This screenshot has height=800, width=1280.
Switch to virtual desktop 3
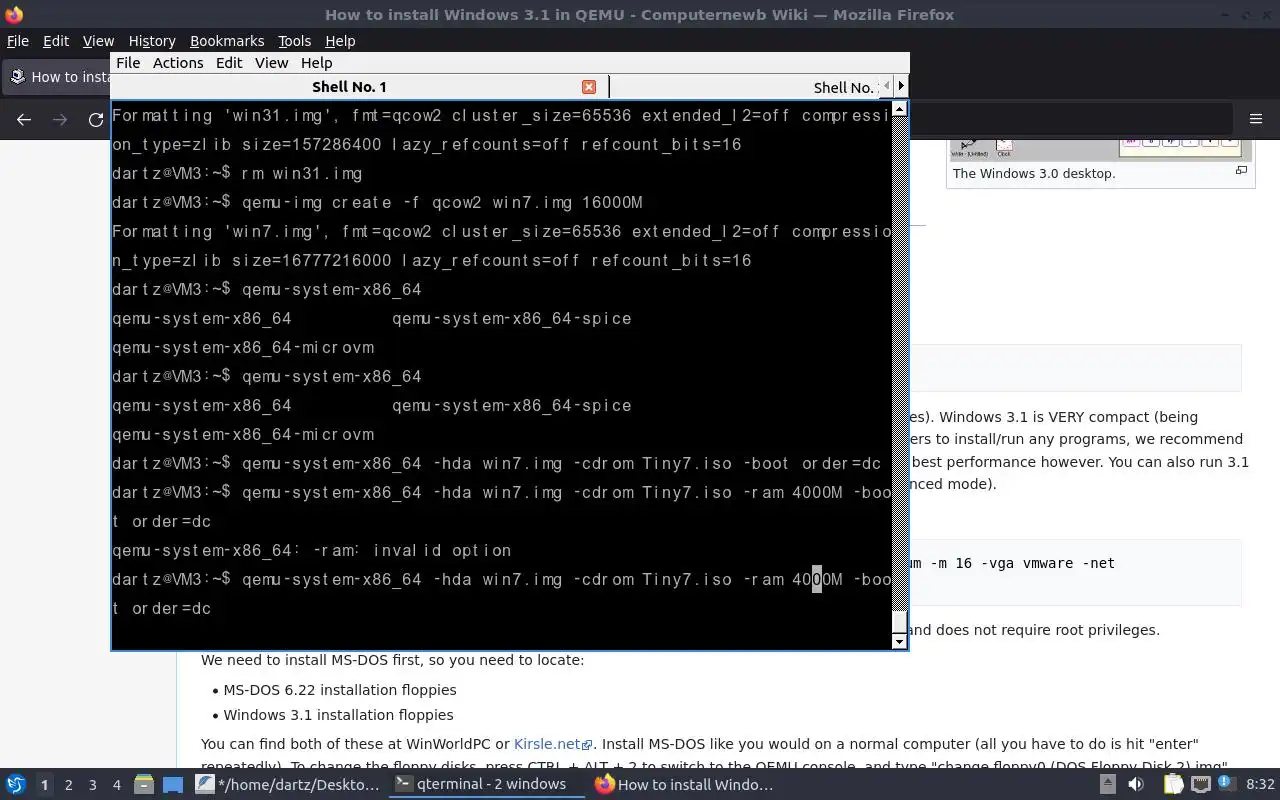click(x=92, y=785)
